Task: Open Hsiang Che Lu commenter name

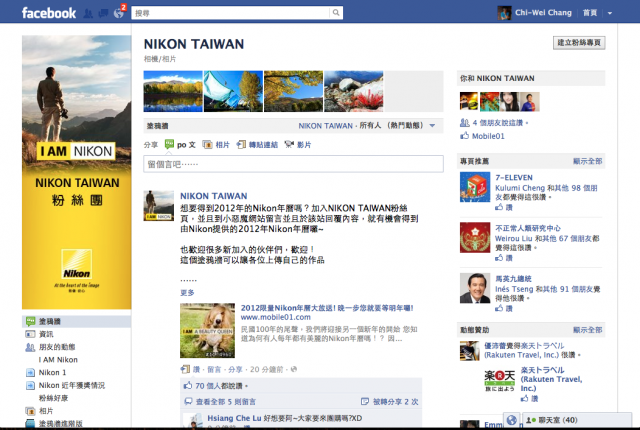Action: (234, 418)
